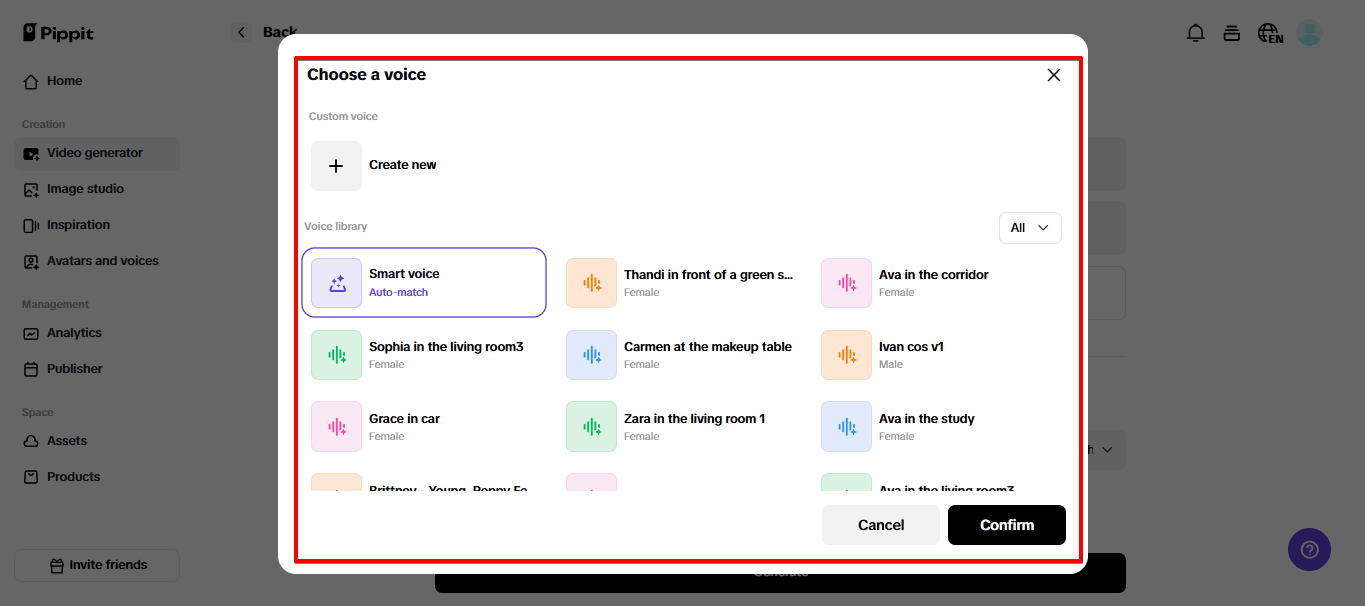This screenshot has height=606, width=1365.
Task: Open Avatars and voices section
Action: click(102, 260)
